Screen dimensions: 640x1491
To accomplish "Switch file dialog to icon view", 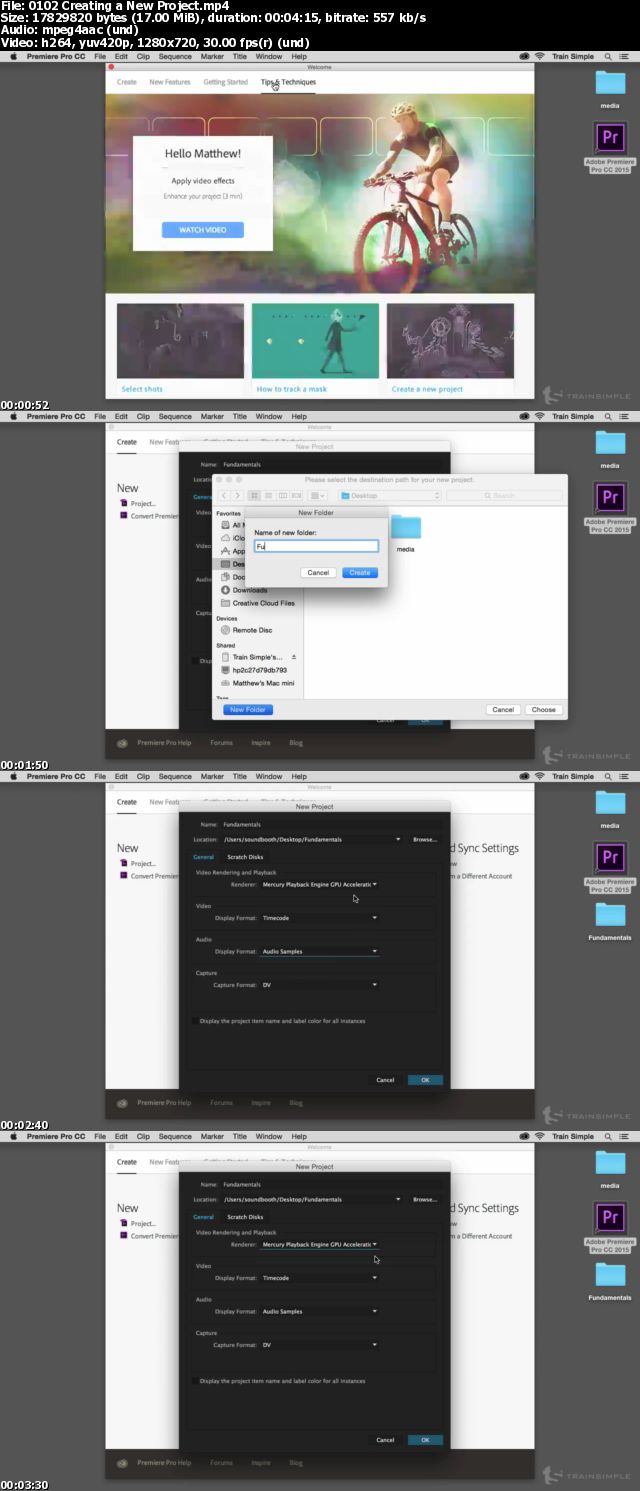I will click(255, 495).
